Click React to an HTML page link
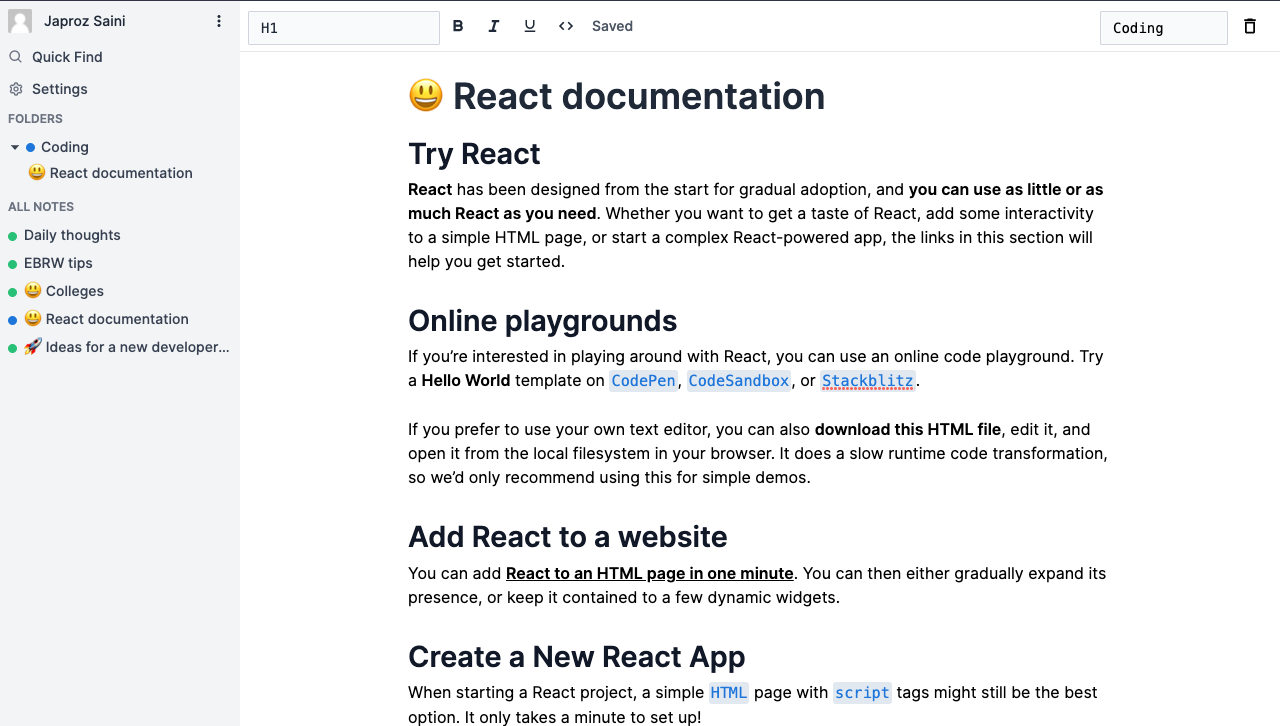The height and width of the screenshot is (726, 1280). pyautogui.click(x=650, y=573)
